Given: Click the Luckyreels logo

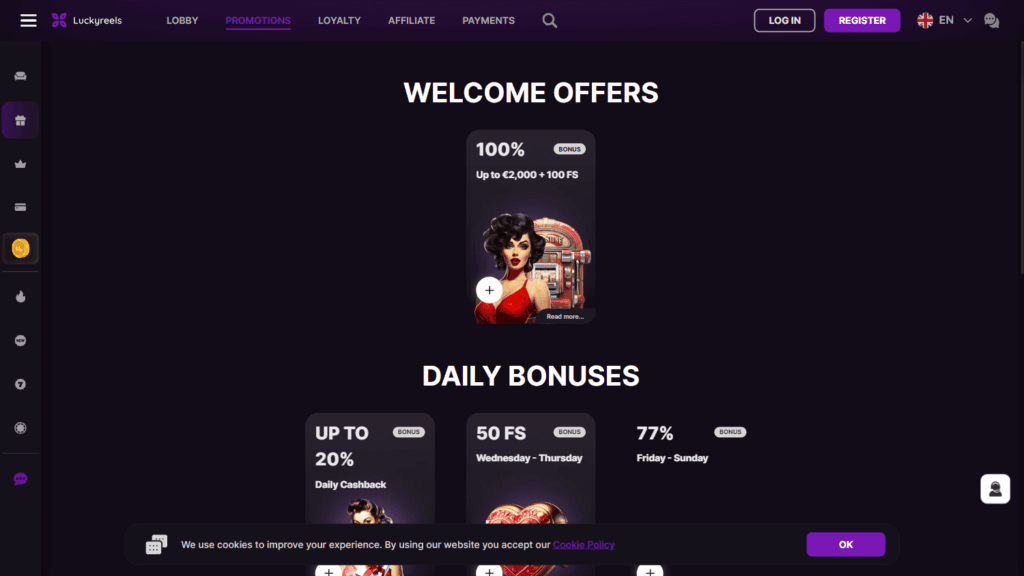Looking at the screenshot, I should 87,20.
